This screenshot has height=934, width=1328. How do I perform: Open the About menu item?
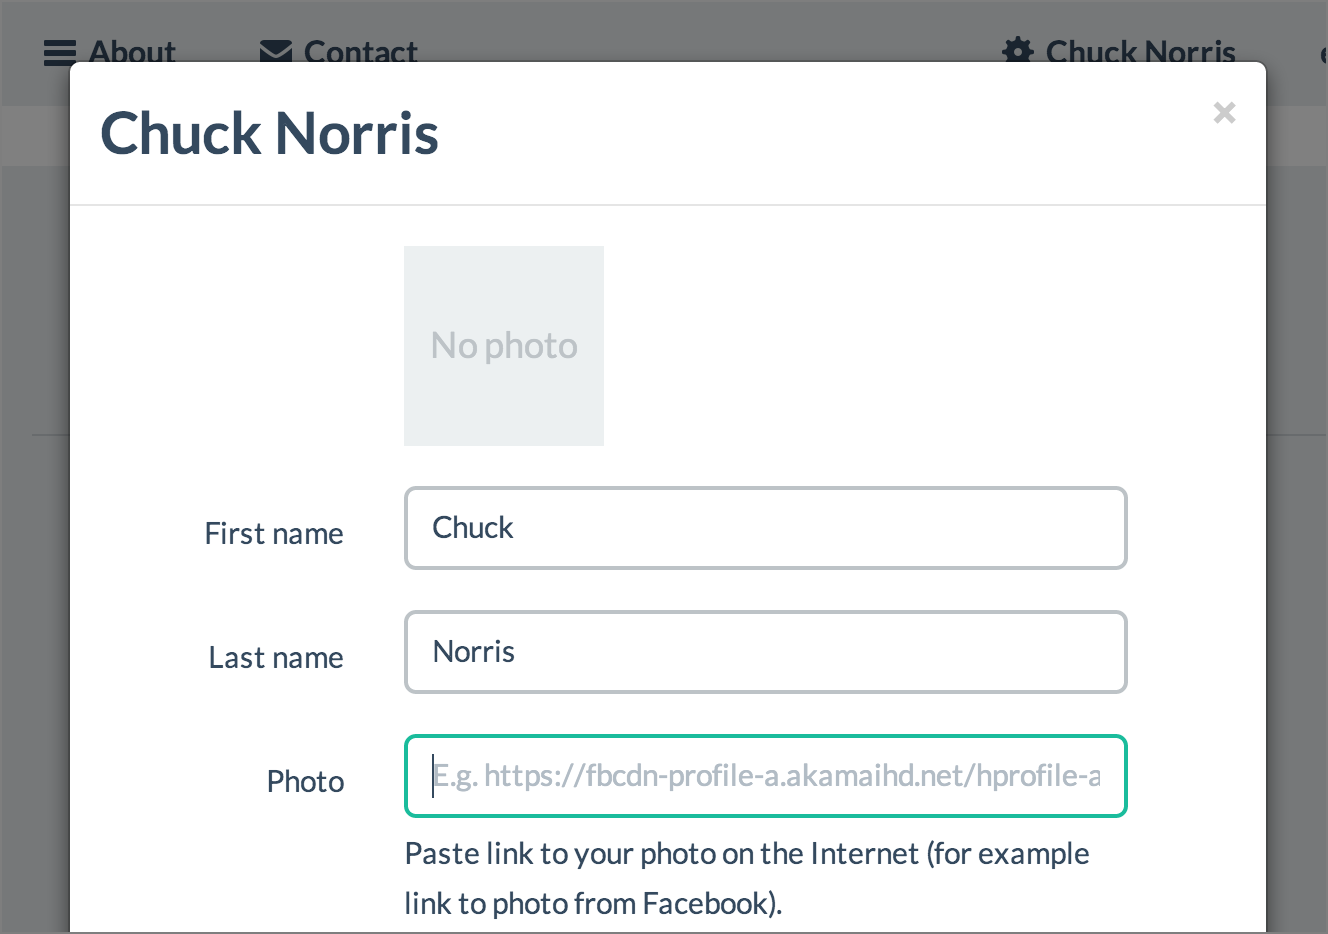click(x=132, y=50)
